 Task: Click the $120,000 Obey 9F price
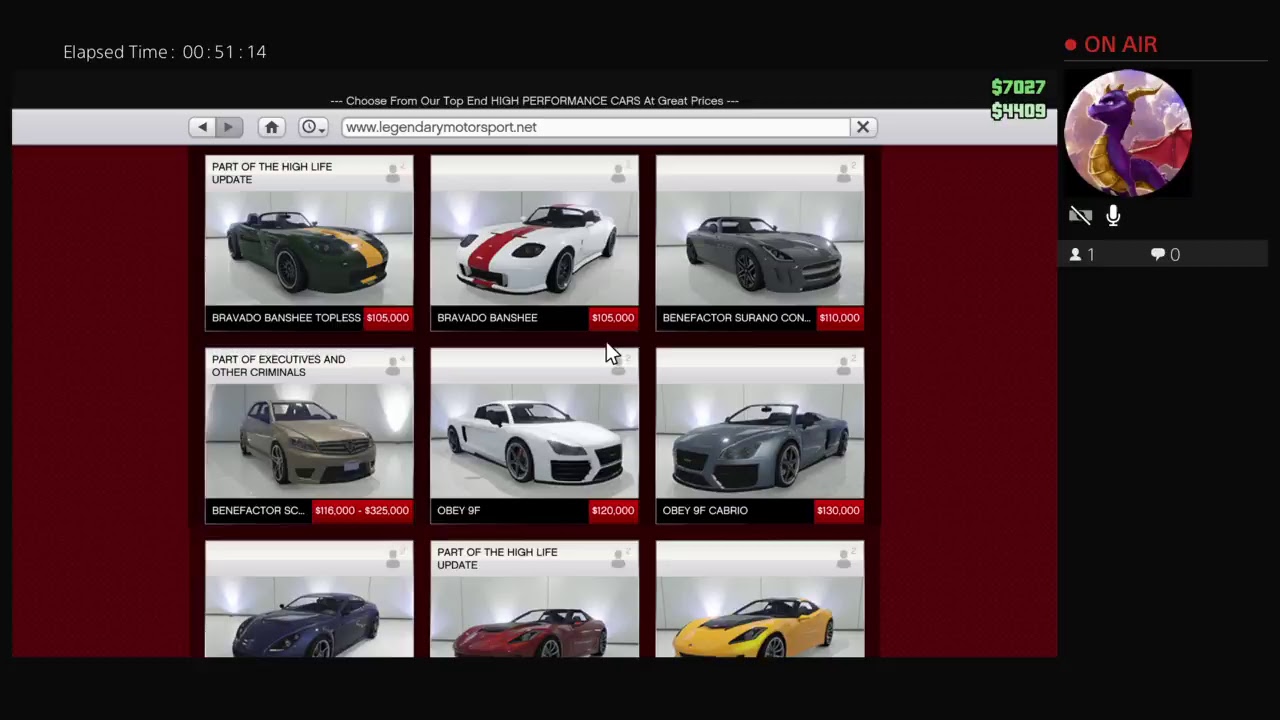tap(613, 511)
